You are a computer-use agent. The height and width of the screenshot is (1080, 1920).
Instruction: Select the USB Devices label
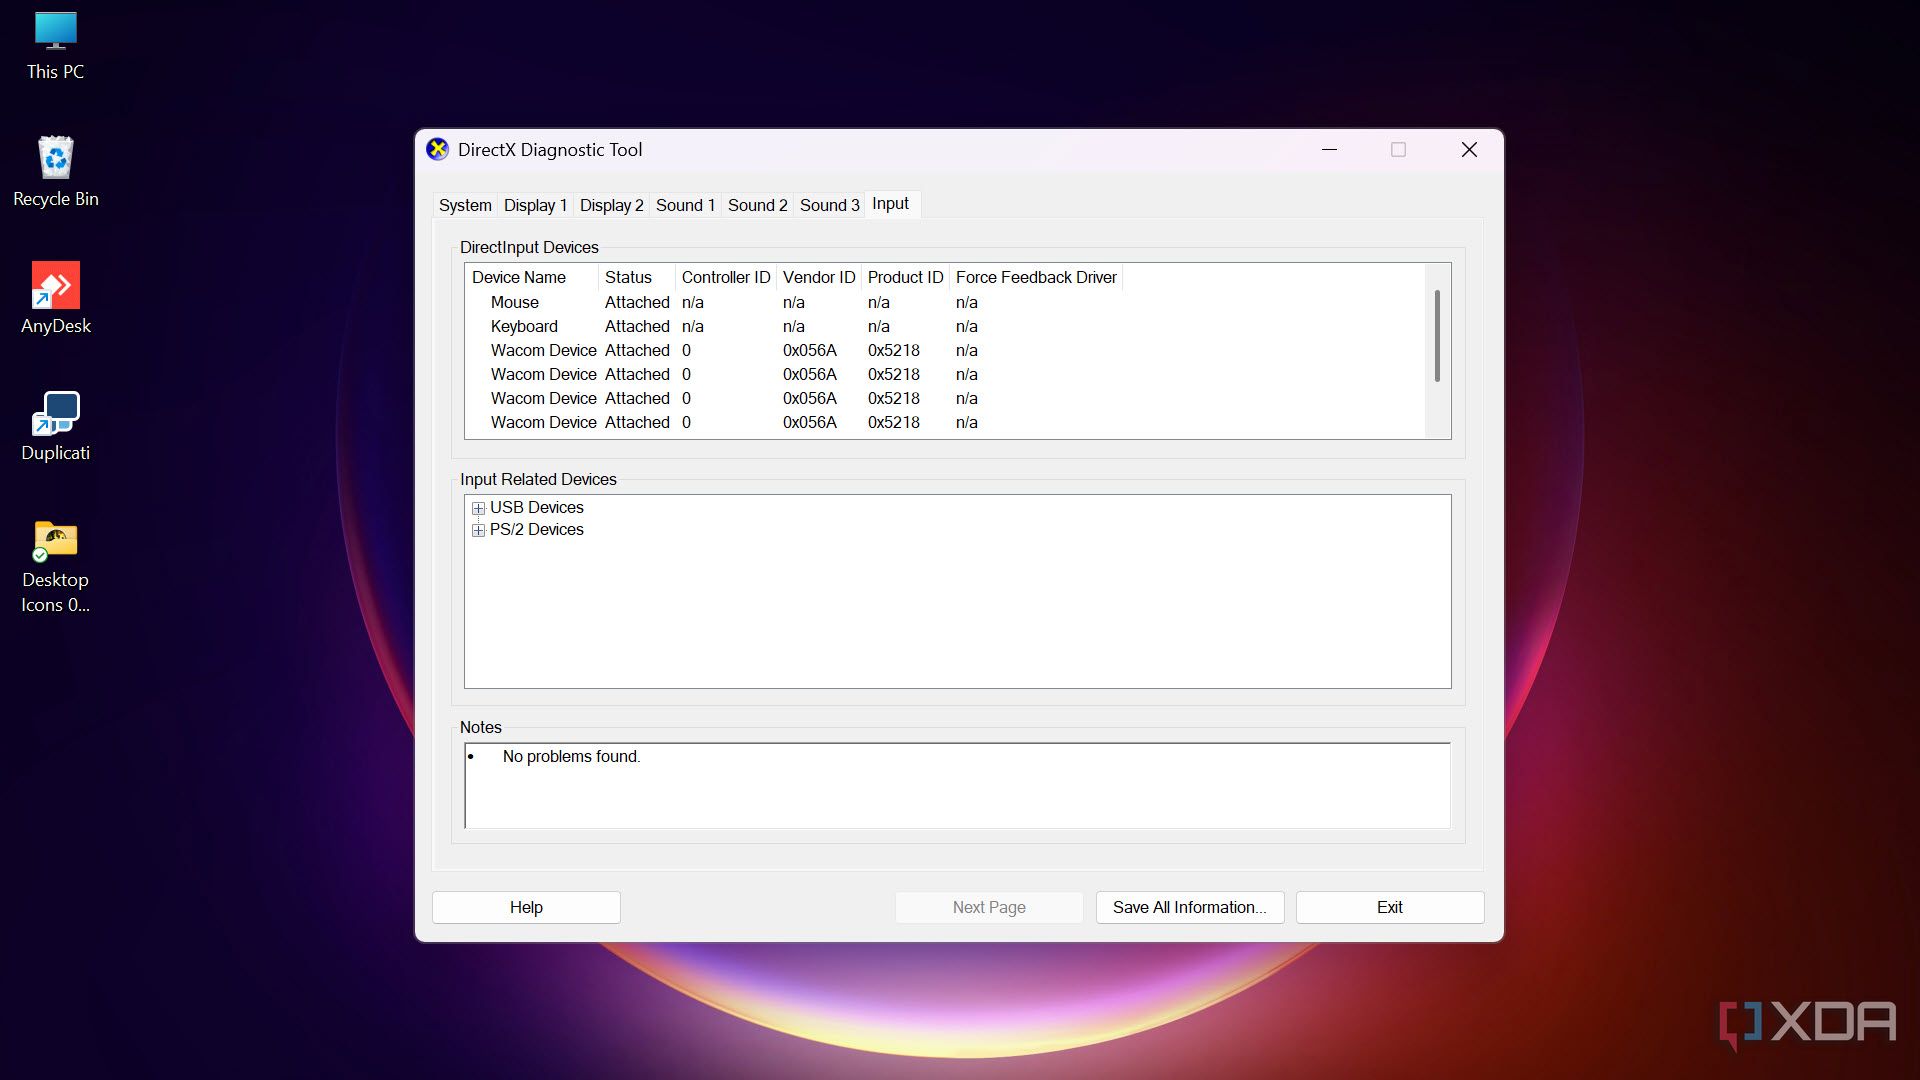[x=537, y=508]
